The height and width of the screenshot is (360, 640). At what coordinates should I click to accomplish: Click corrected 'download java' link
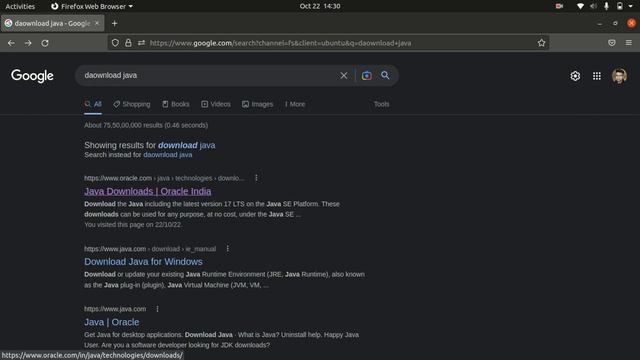(x=187, y=145)
